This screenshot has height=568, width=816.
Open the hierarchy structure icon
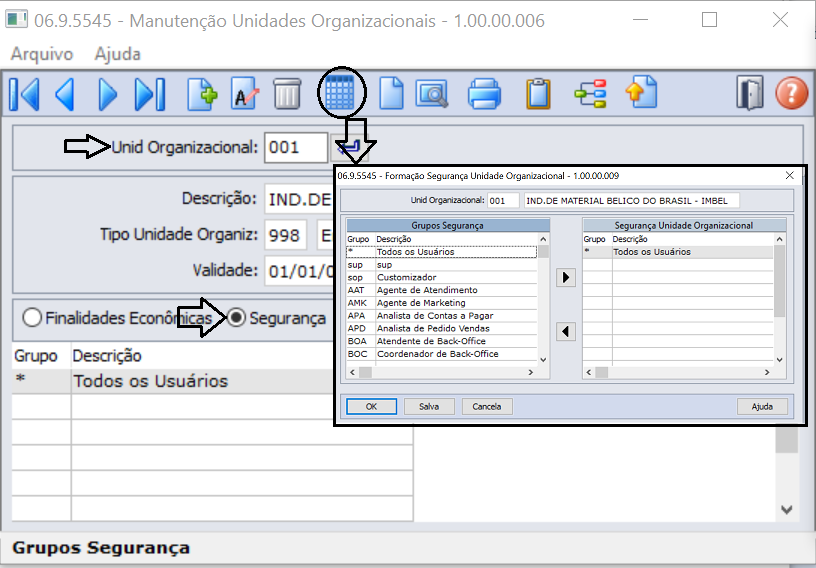(x=591, y=94)
